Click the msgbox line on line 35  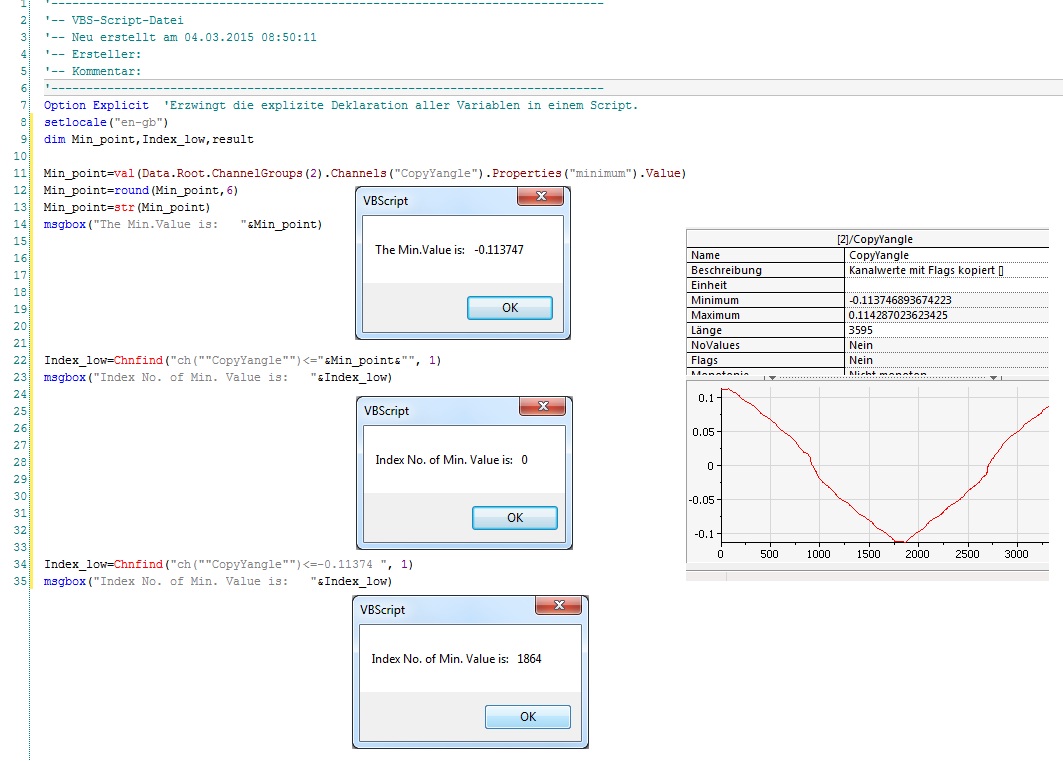coord(218,581)
